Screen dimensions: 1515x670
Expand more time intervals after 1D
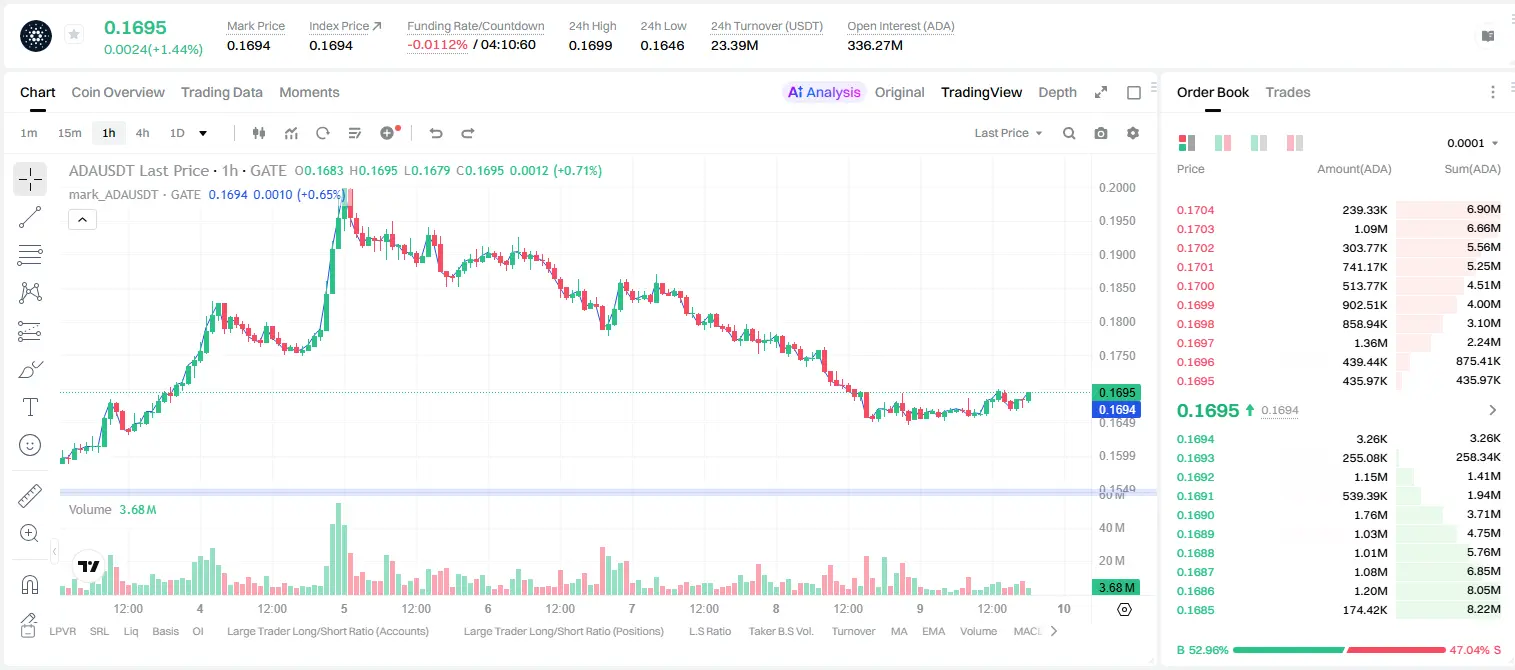[203, 133]
